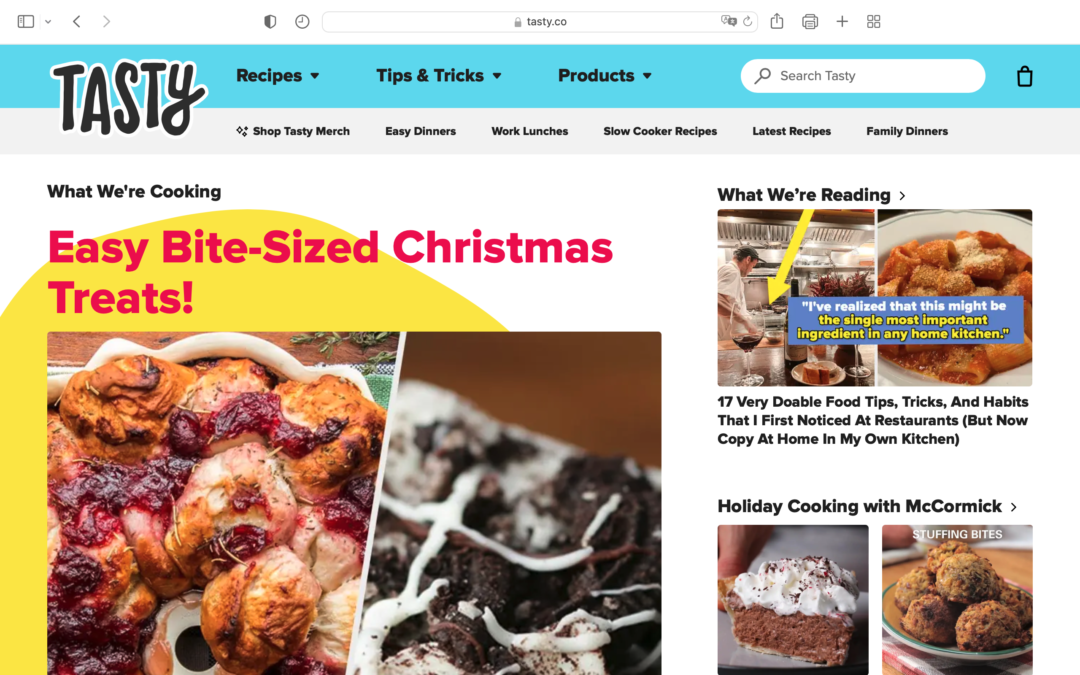Expand the Products dropdown menu
Viewport: 1080px width, 675px height.
[605, 75]
